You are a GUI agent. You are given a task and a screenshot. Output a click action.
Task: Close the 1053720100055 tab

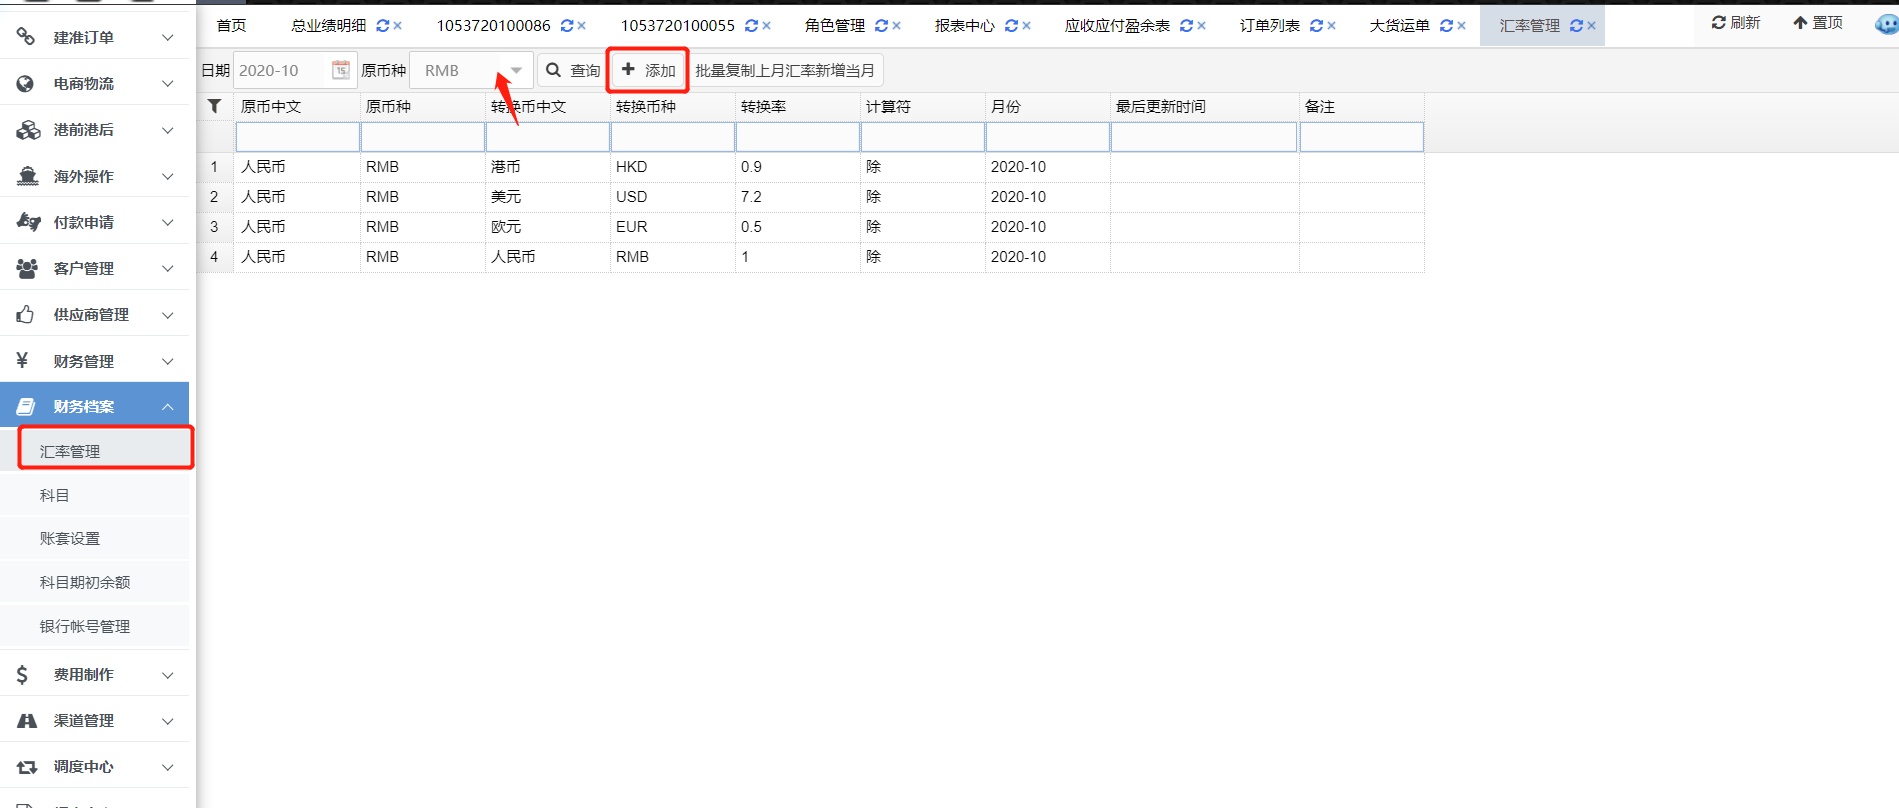766,25
